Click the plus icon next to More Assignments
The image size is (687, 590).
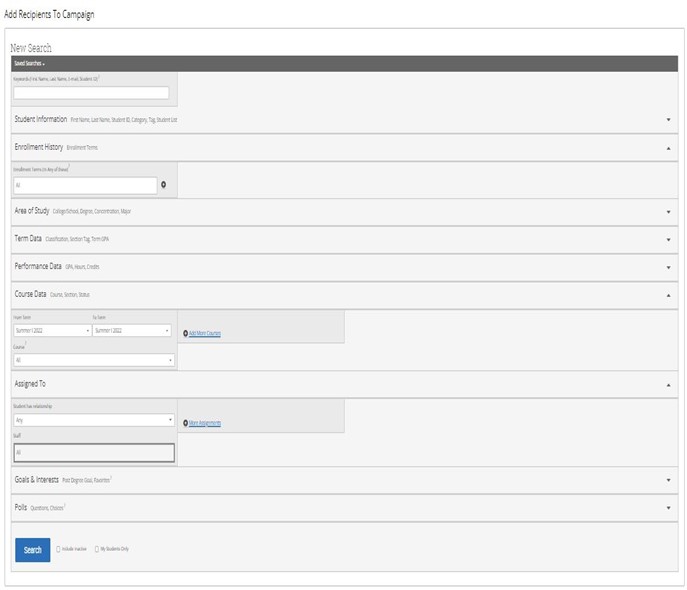(x=186, y=423)
